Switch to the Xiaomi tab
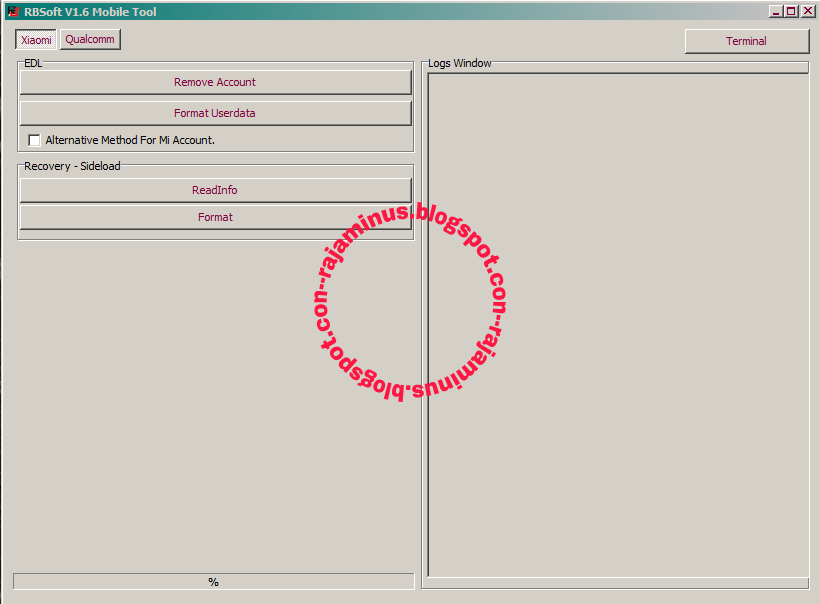 coord(36,40)
